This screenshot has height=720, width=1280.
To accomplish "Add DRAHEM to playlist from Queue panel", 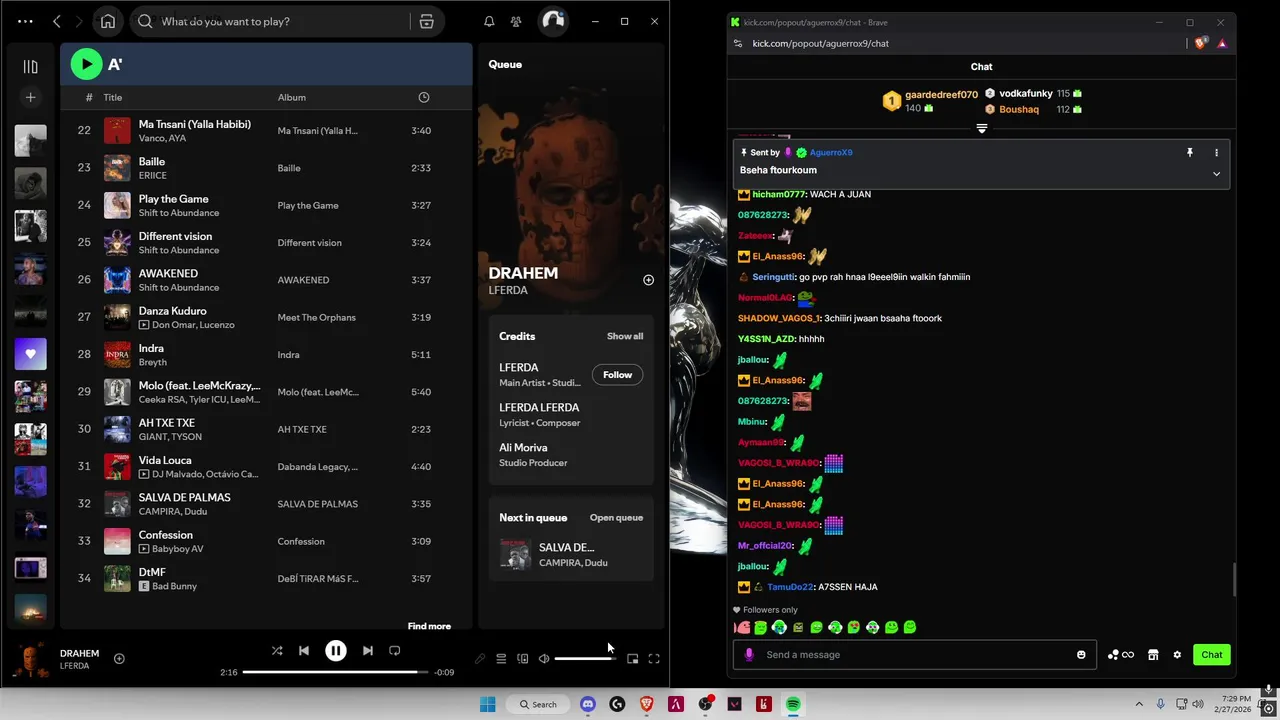I will 648,280.
